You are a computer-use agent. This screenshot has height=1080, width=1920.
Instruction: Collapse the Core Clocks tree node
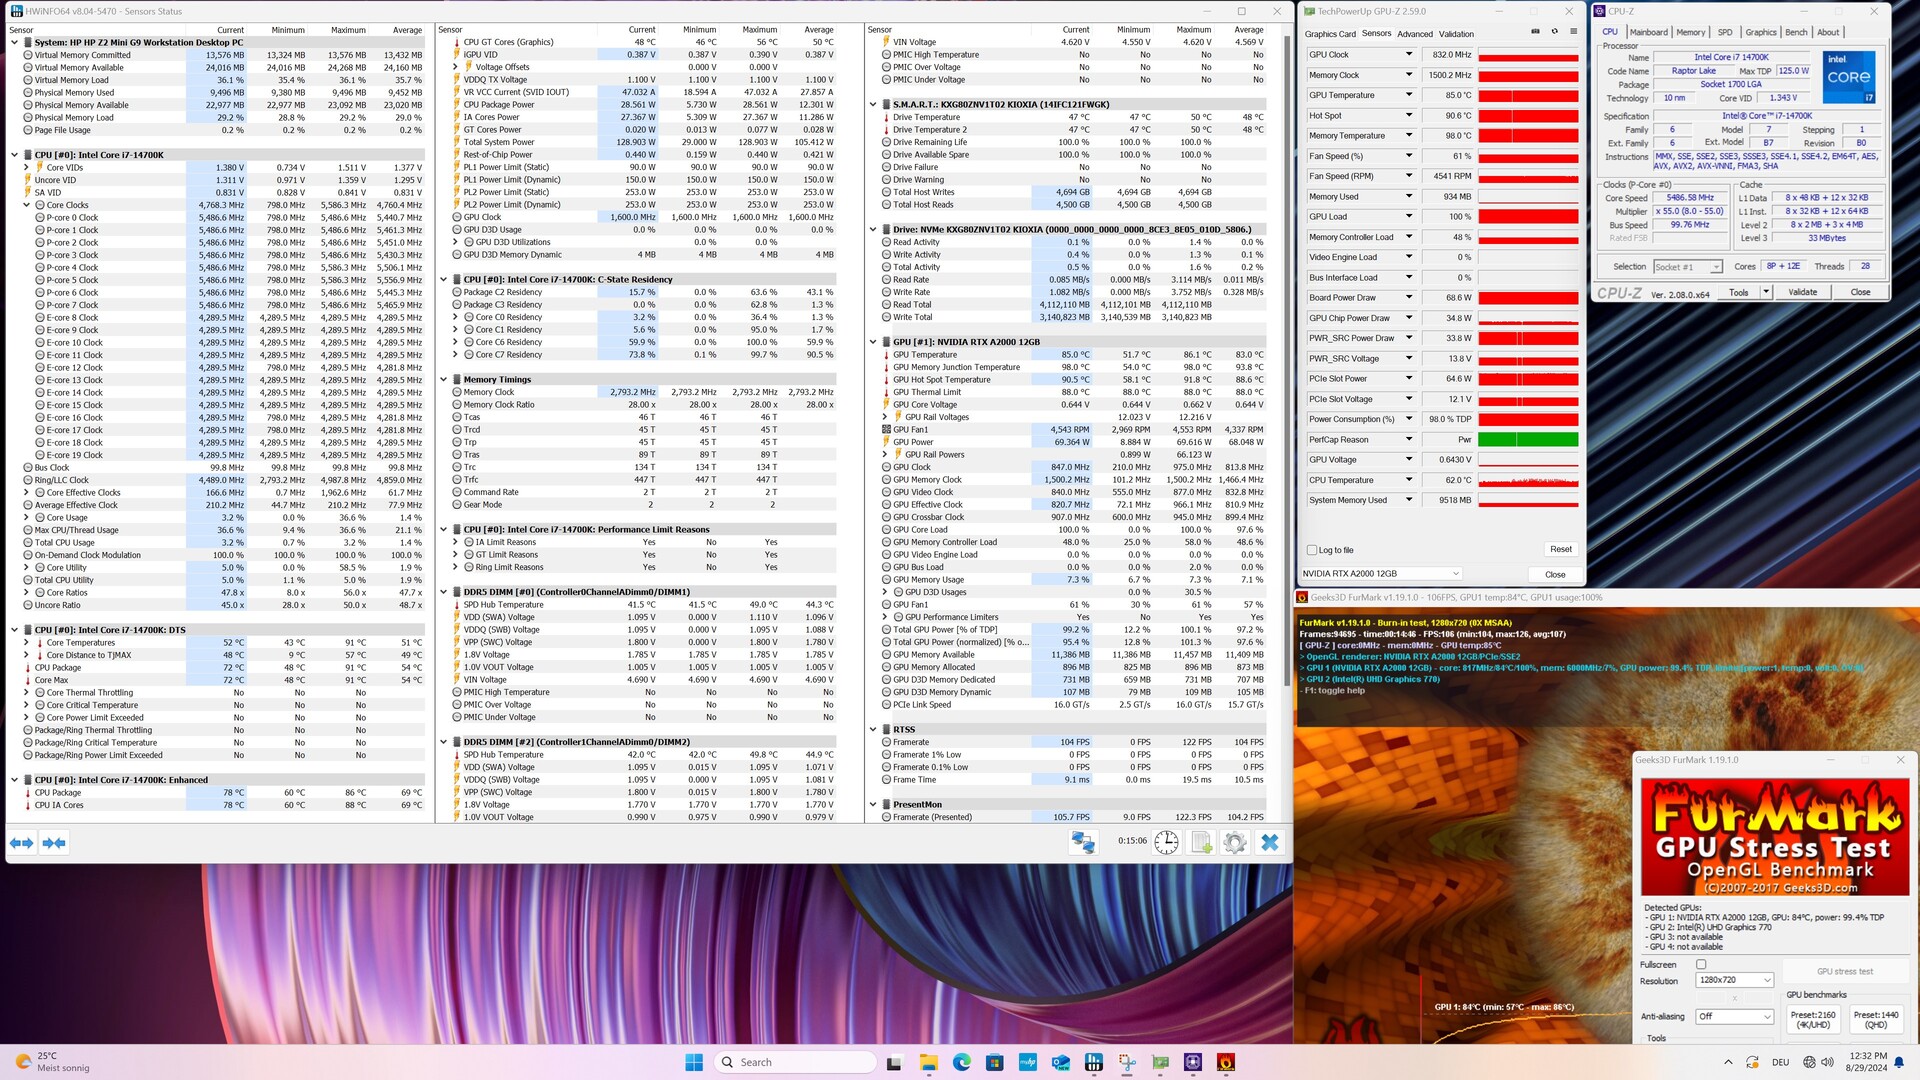pos(27,205)
